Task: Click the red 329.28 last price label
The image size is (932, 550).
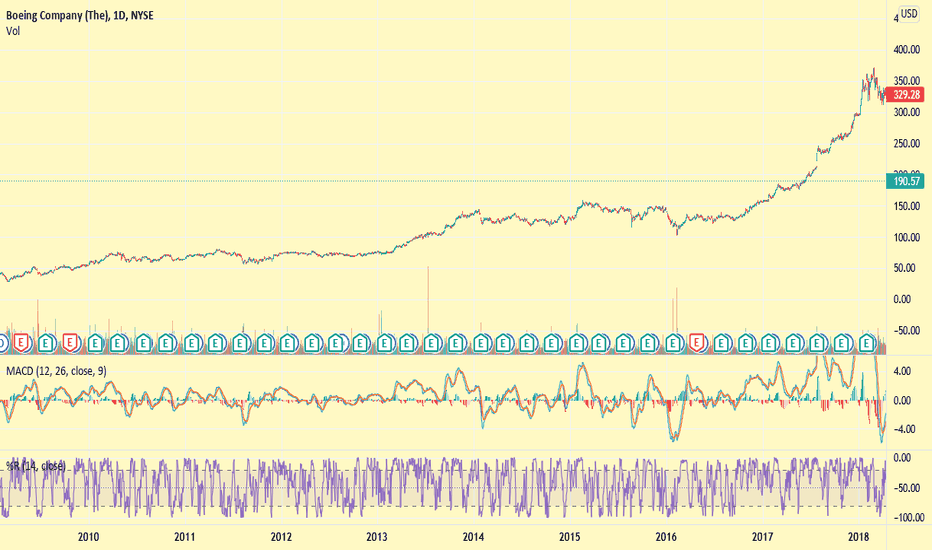Action: tap(906, 95)
